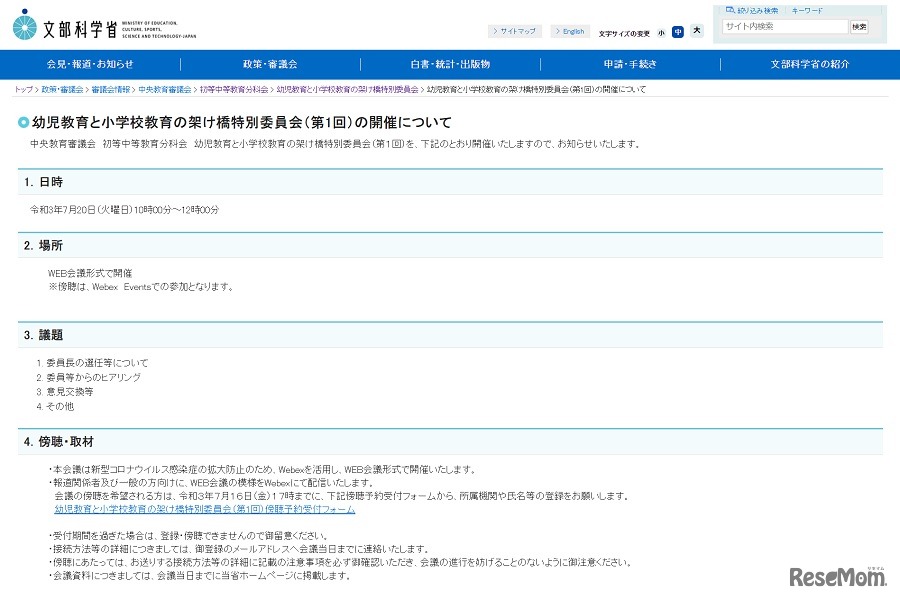Switch to the 絞り込み検索 tab

(x=757, y=10)
